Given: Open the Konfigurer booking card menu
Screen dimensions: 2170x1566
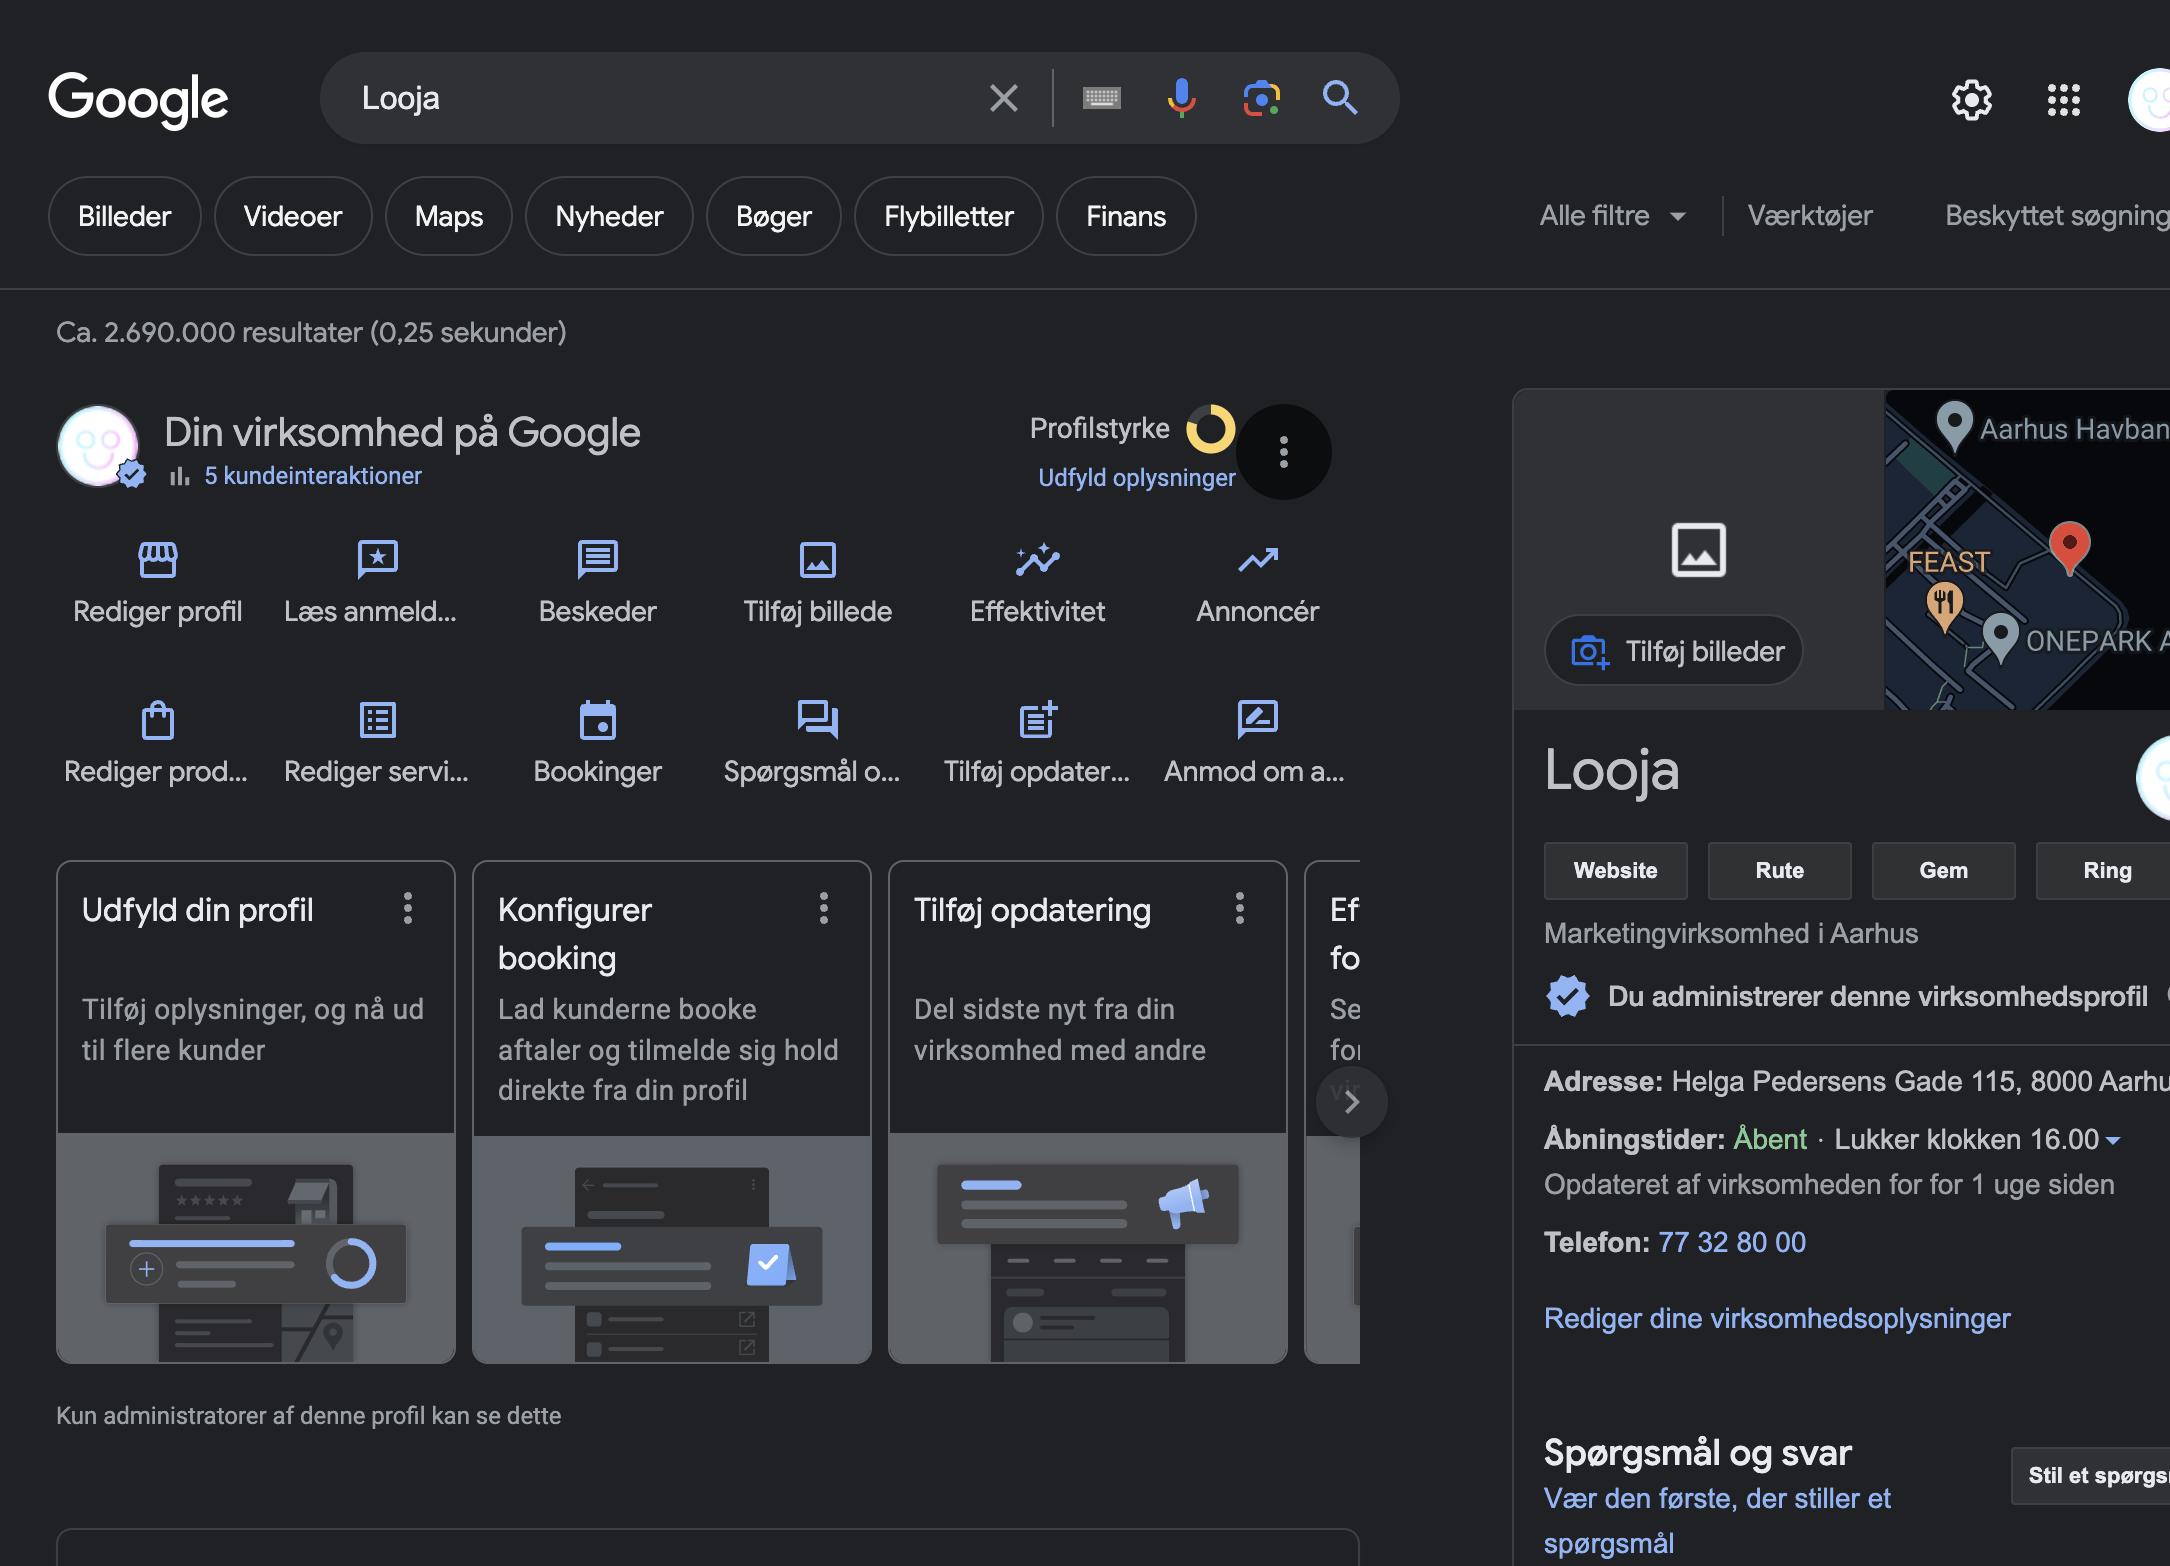Looking at the screenshot, I should click(x=823, y=908).
